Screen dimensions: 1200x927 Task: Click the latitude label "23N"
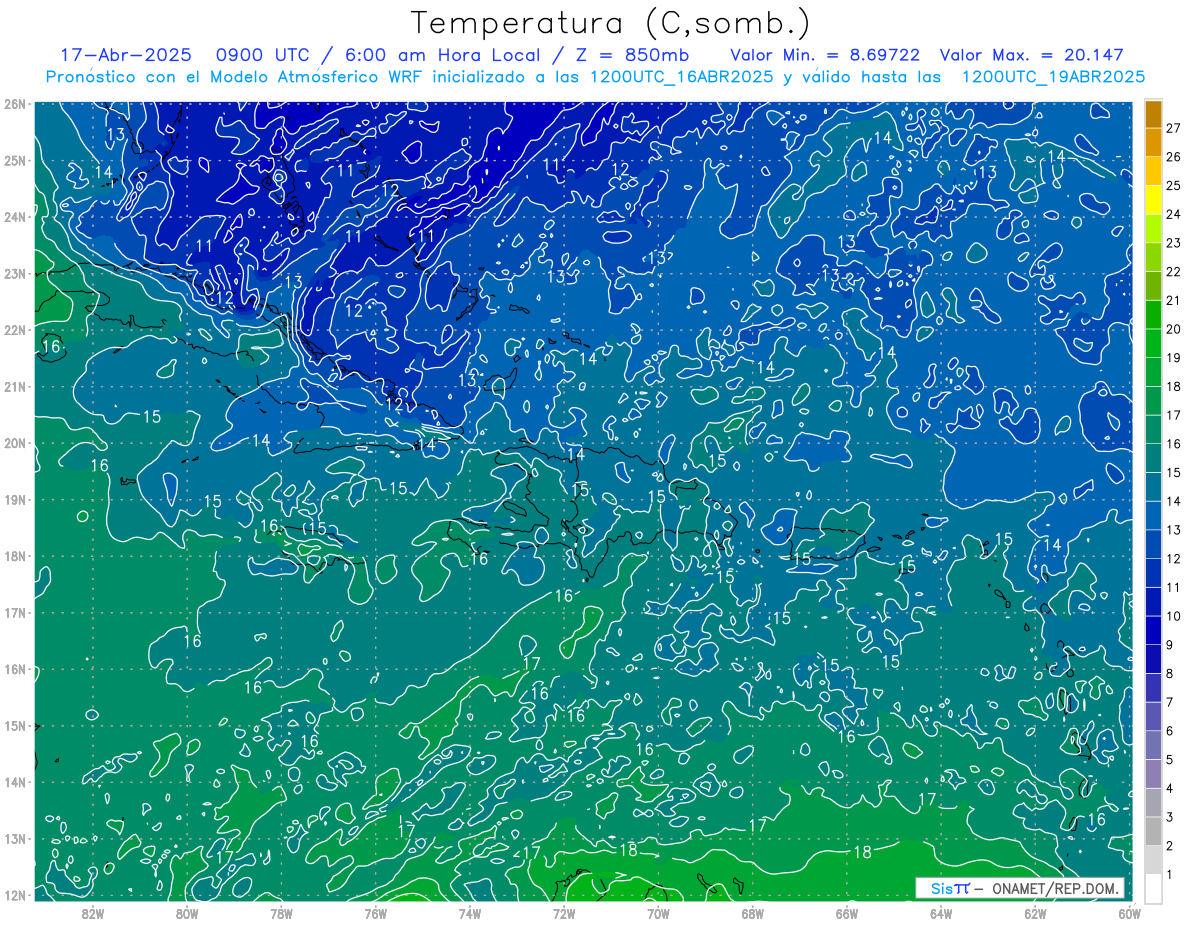(15, 273)
